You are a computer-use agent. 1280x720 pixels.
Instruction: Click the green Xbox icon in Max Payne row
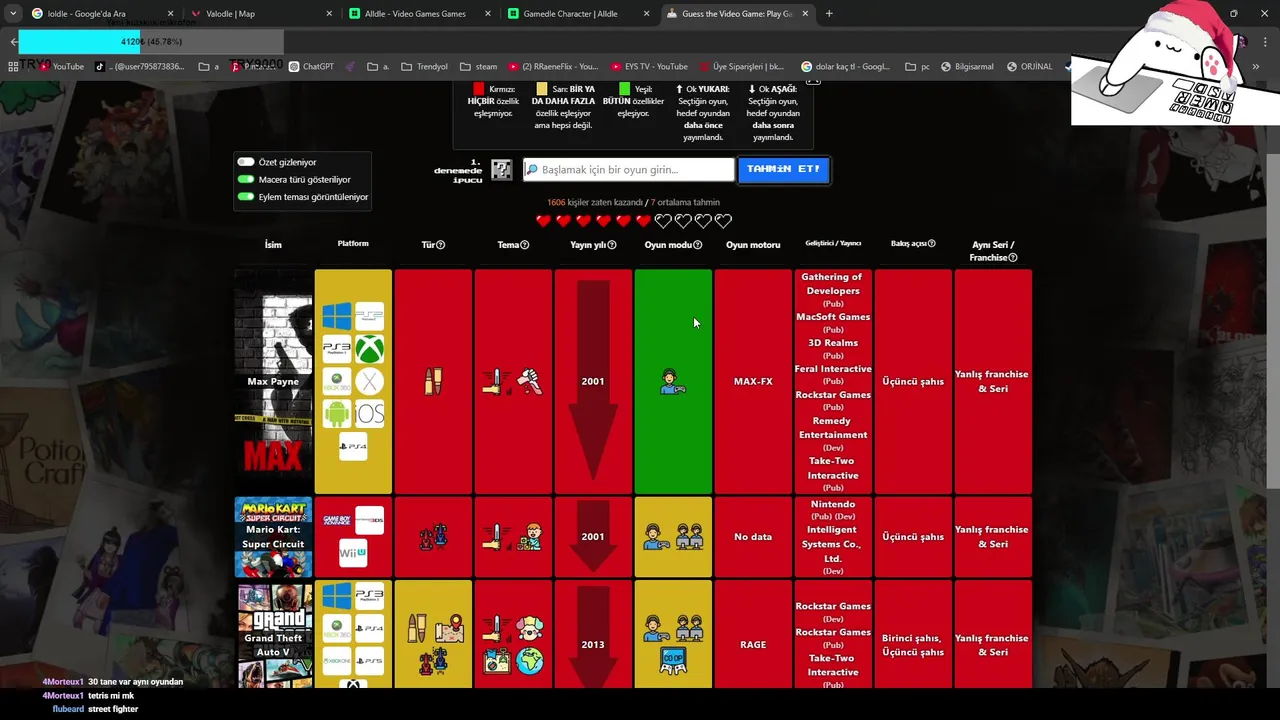[x=369, y=349]
